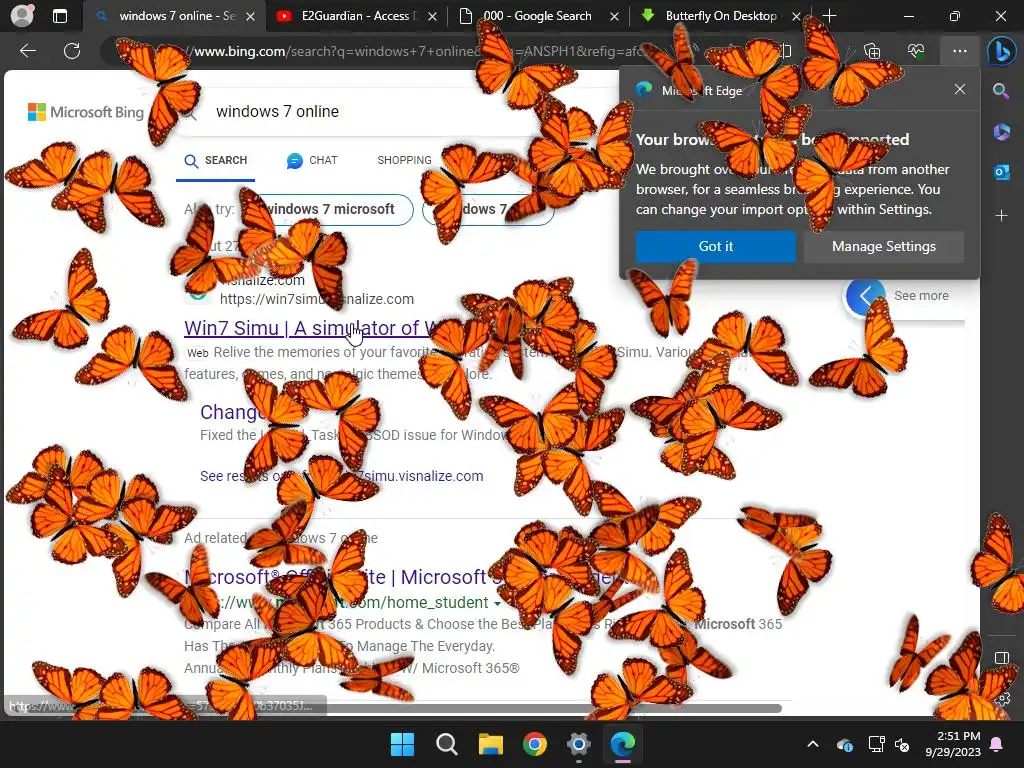Screen dimensions: 1024x768
Task: Toggle the sidebar hide panel icon
Action: pos(1001,658)
